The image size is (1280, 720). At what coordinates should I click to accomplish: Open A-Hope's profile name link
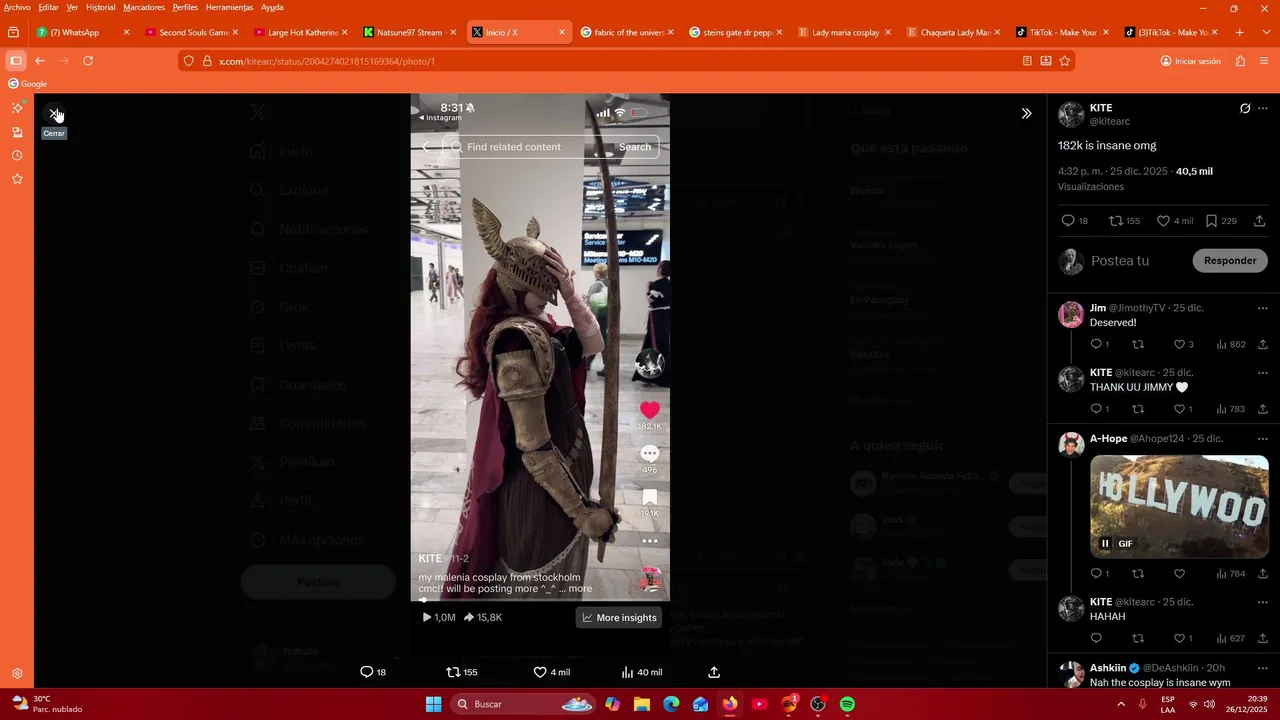(x=1108, y=438)
